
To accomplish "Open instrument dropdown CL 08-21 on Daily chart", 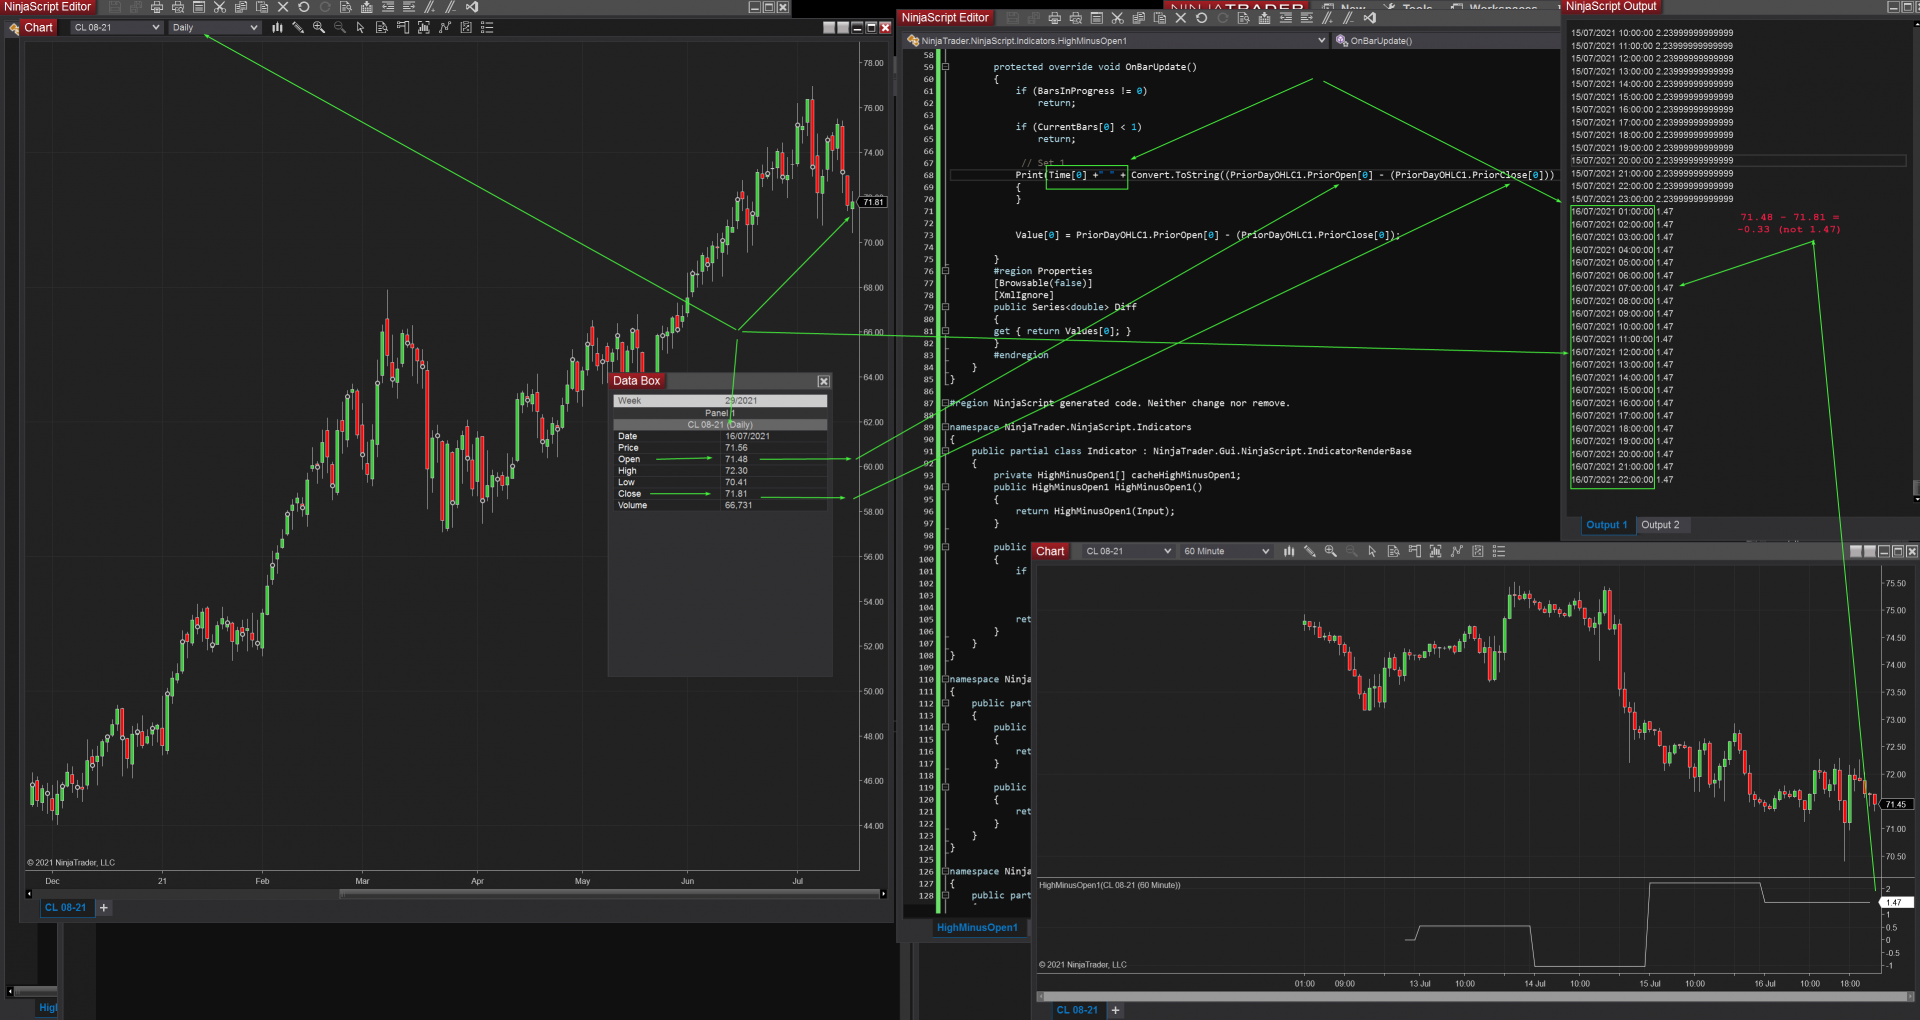I will coord(116,28).
